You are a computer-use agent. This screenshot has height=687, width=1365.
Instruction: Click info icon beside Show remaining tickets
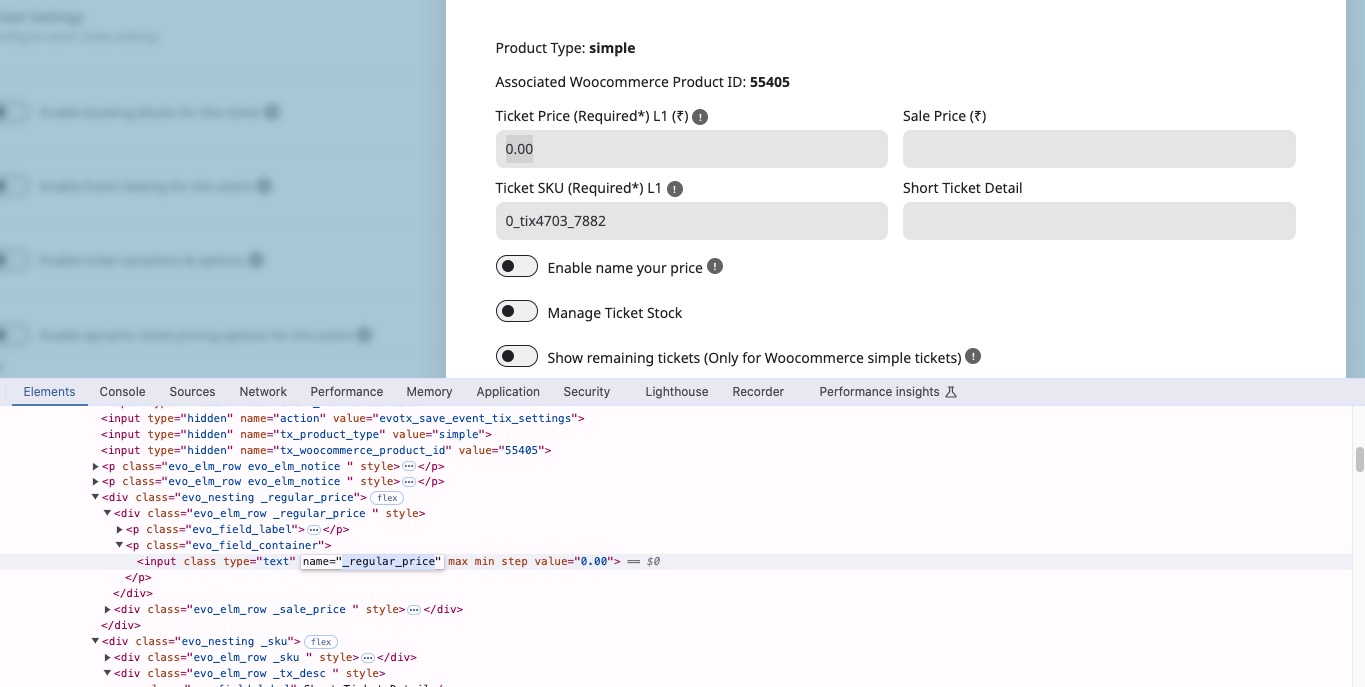[973, 356]
